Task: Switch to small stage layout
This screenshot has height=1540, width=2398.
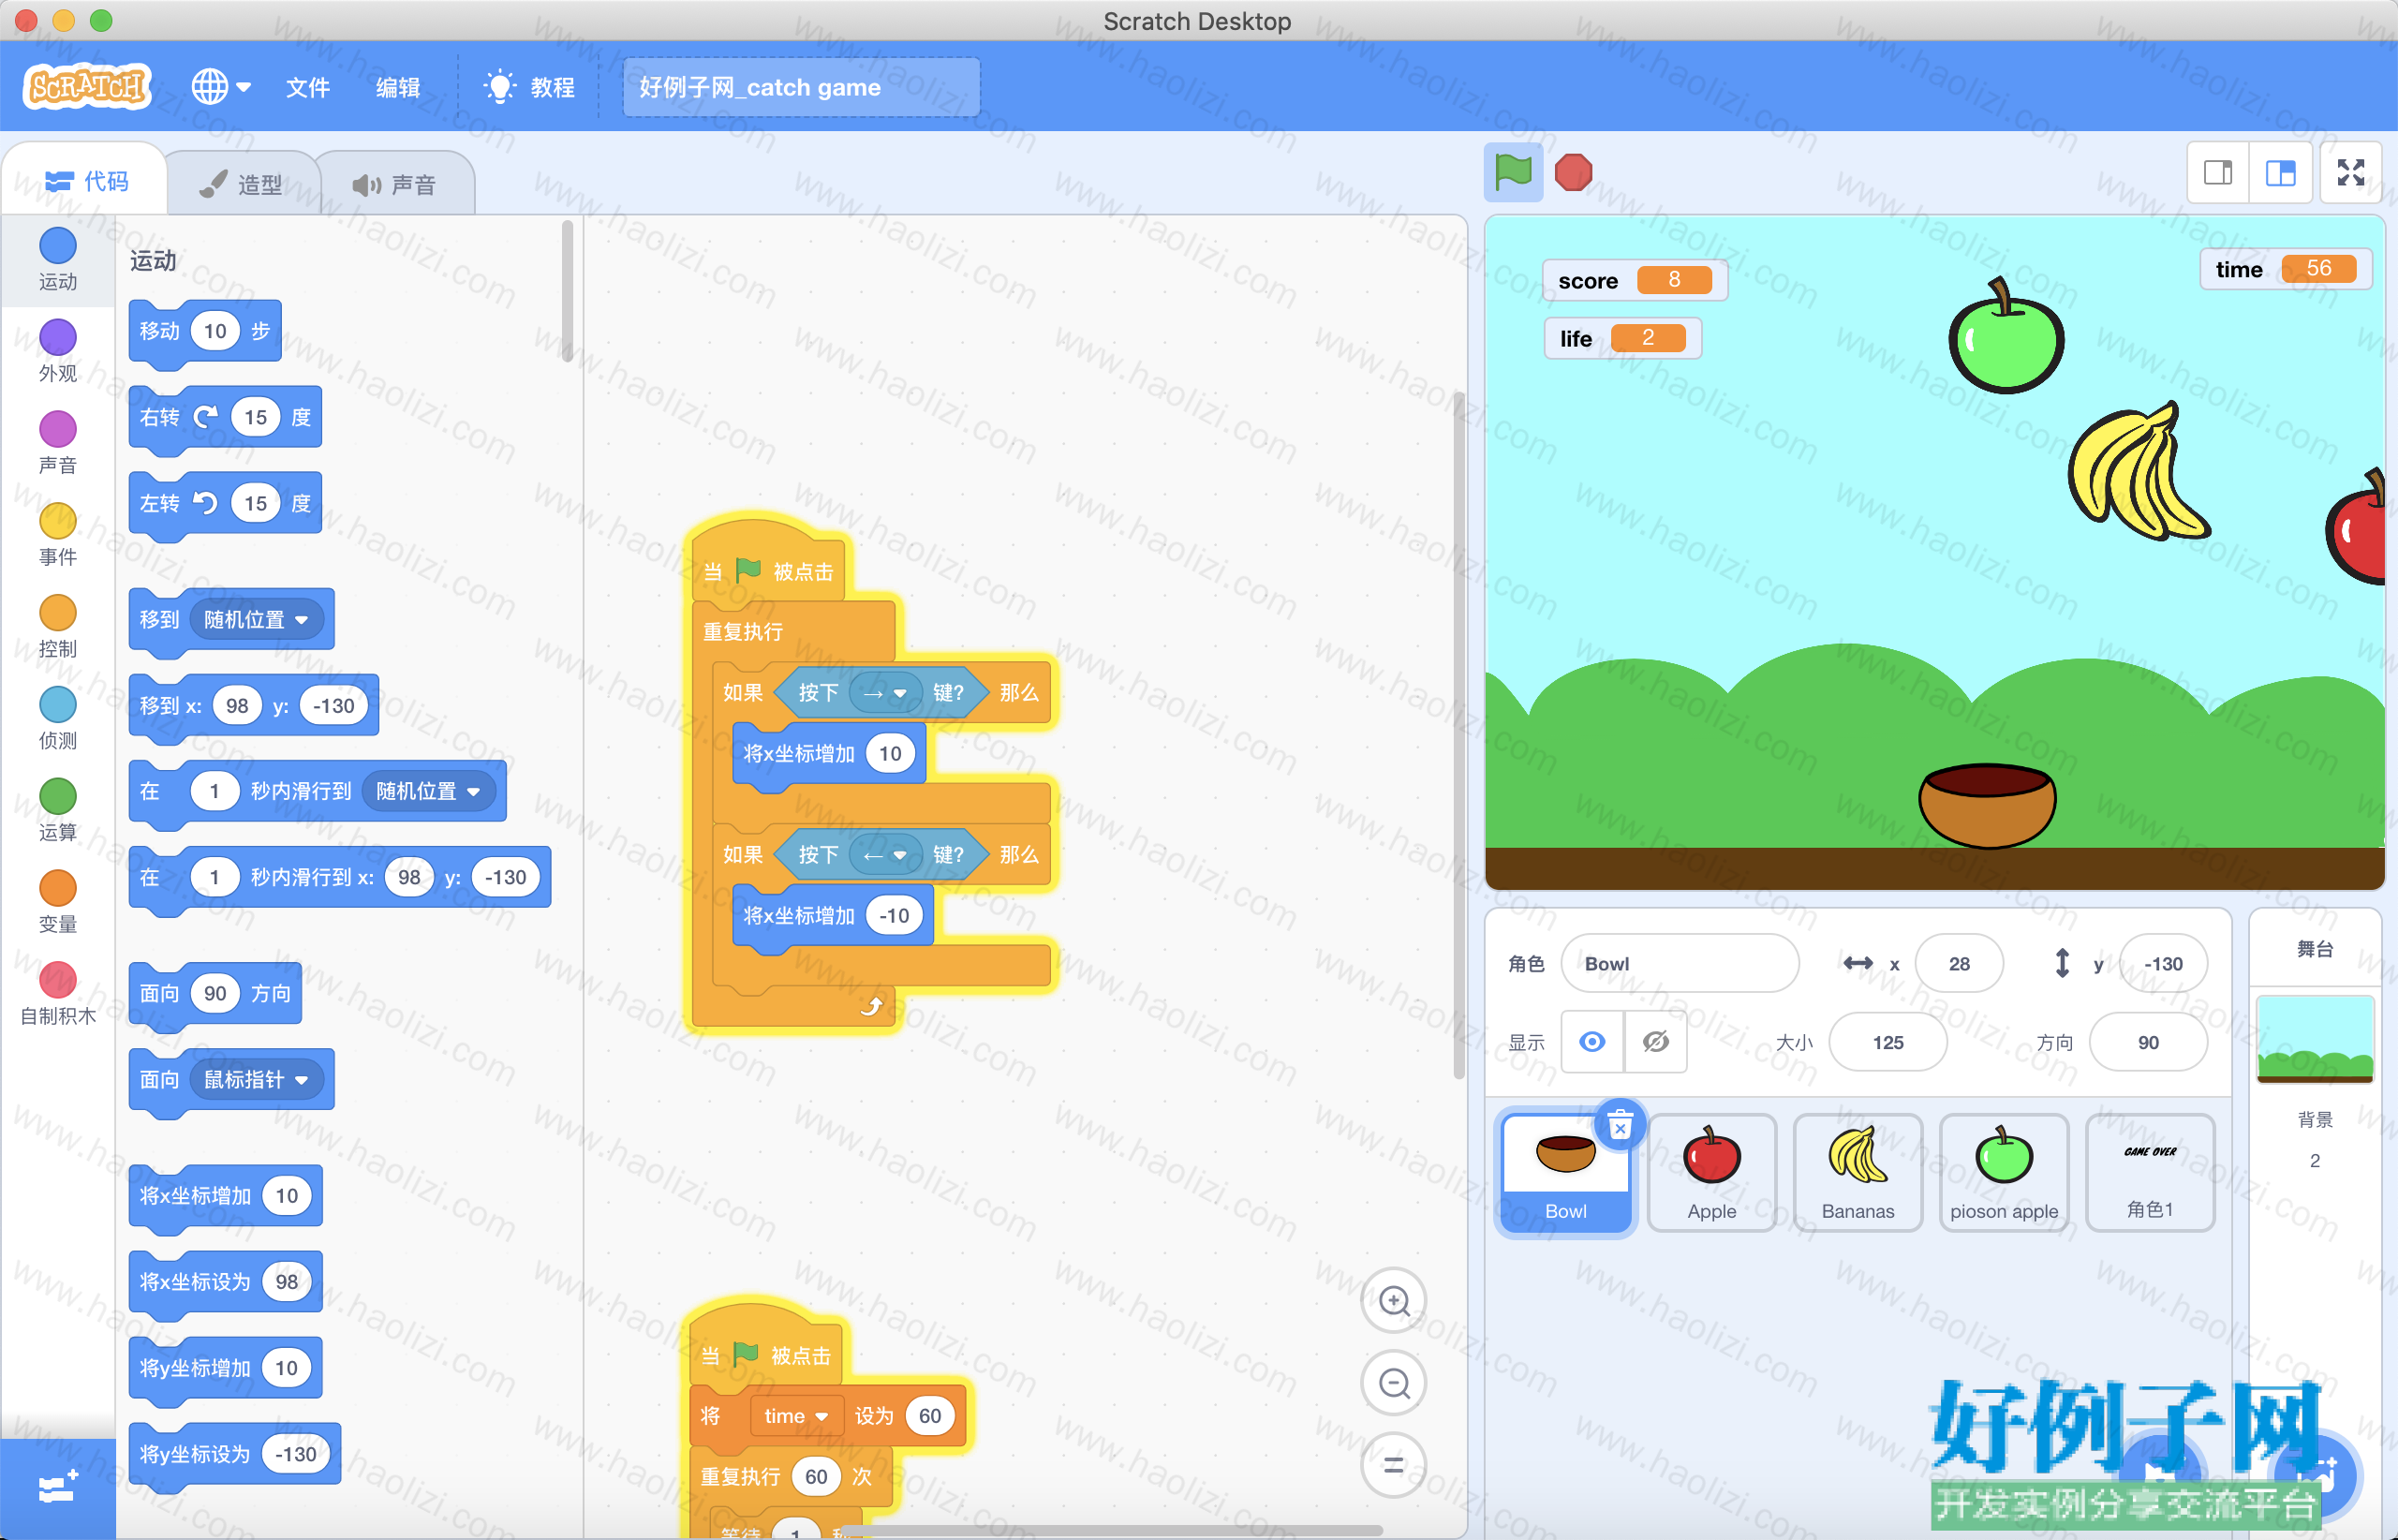Action: pos(2218,173)
